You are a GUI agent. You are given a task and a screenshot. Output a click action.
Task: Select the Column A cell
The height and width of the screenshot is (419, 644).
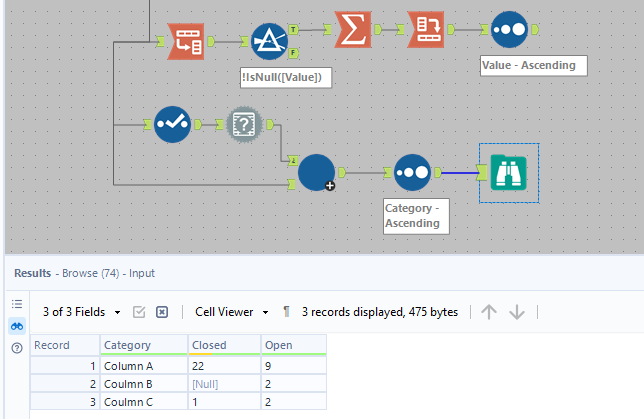point(144,366)
